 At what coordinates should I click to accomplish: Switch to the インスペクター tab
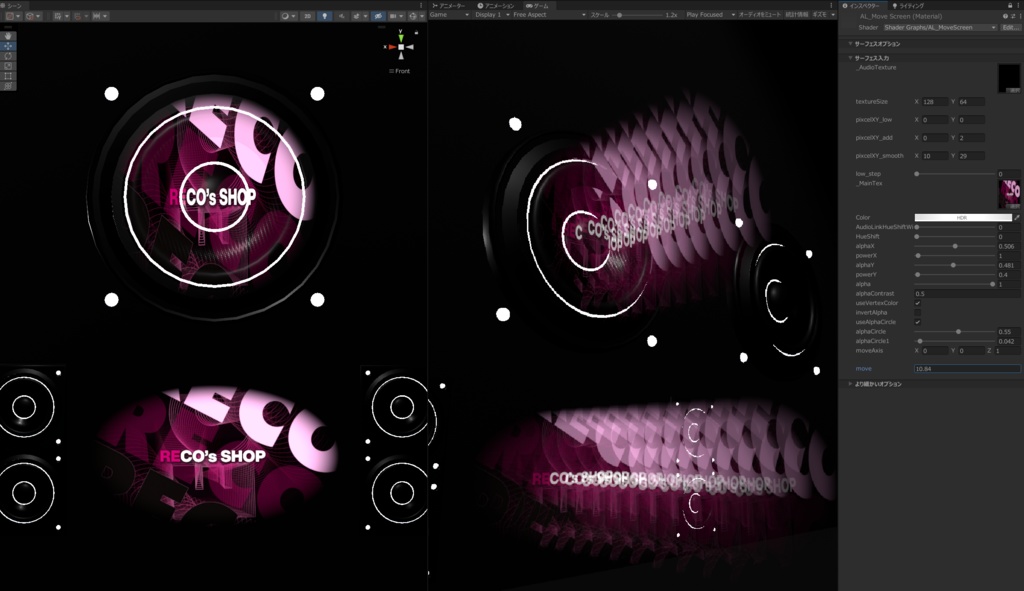[861, 5]
